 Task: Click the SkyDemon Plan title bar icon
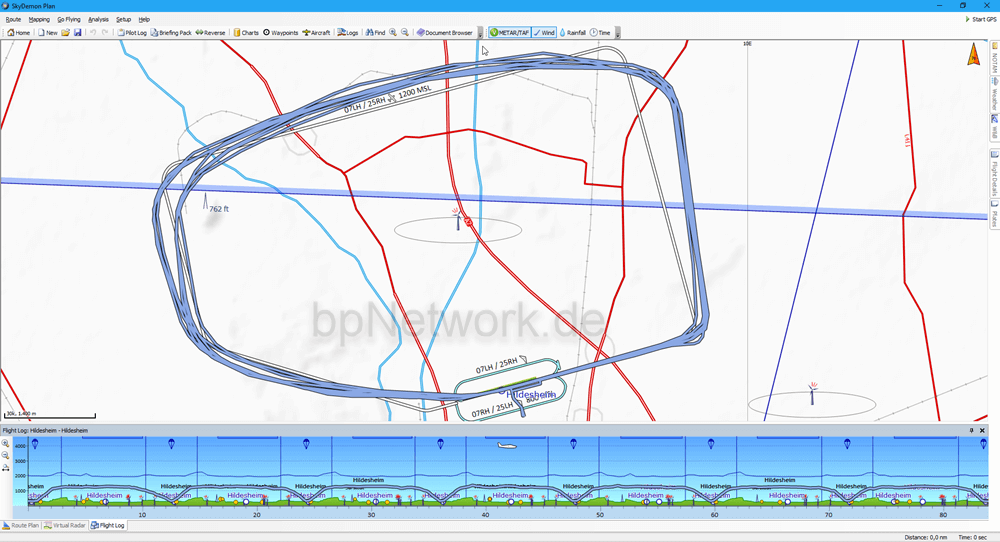coord(6,6)
